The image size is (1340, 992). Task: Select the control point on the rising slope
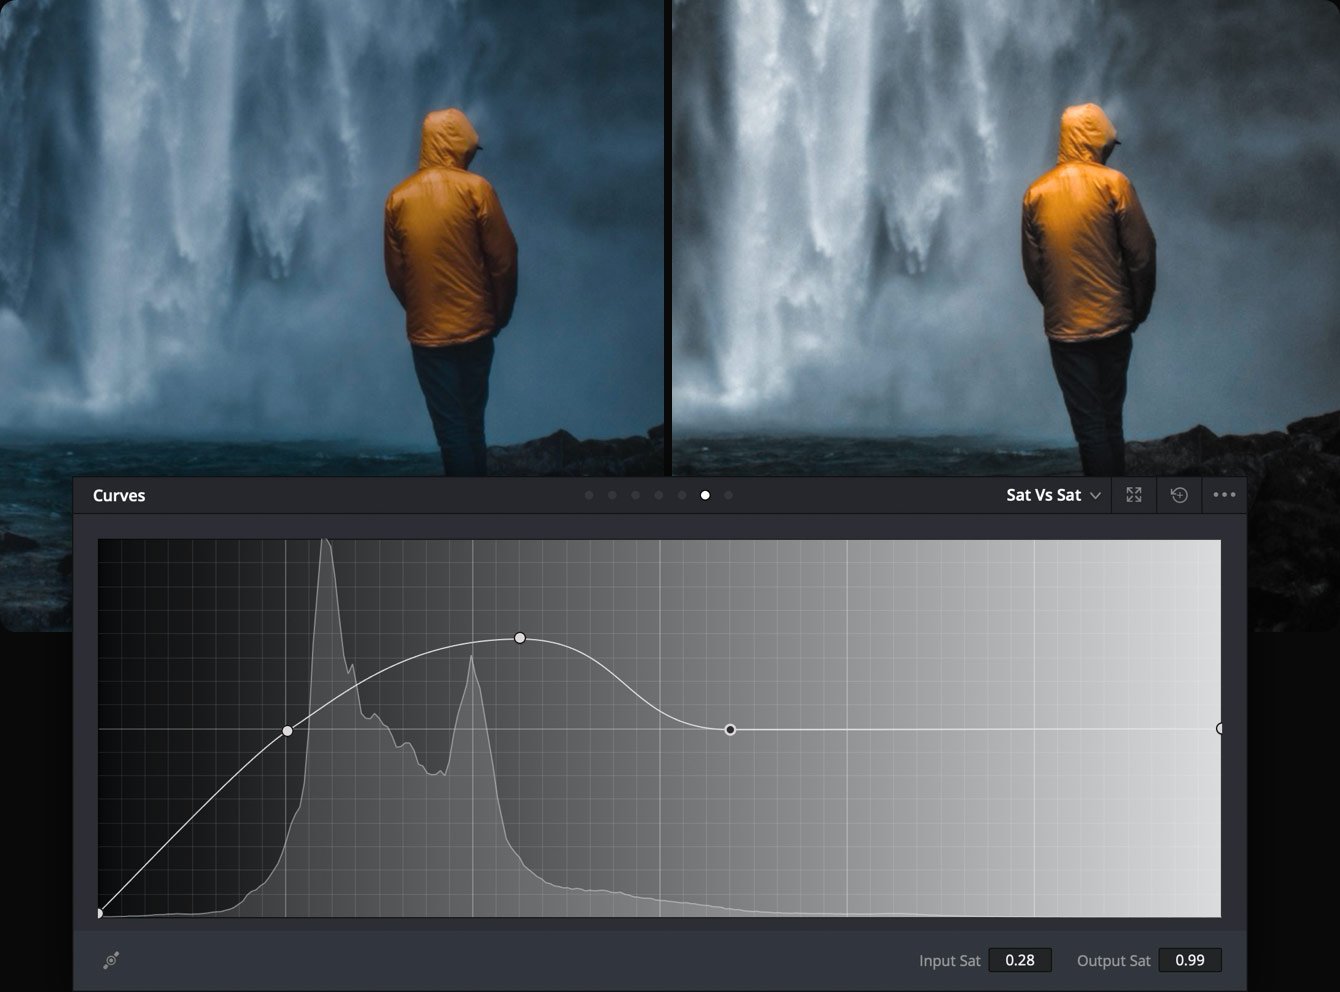tap(288, 731)
